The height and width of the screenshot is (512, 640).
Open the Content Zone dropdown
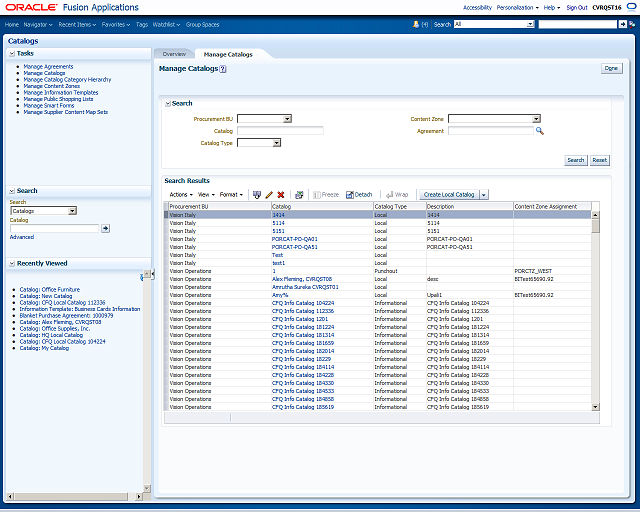(536, 119)
